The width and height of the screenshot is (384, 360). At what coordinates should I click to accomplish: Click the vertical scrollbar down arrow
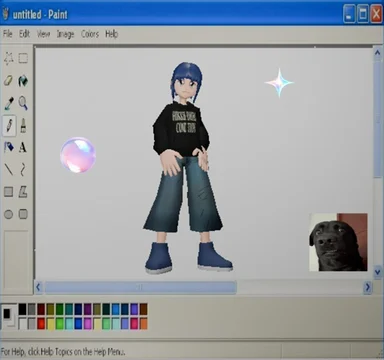[377, 272]
